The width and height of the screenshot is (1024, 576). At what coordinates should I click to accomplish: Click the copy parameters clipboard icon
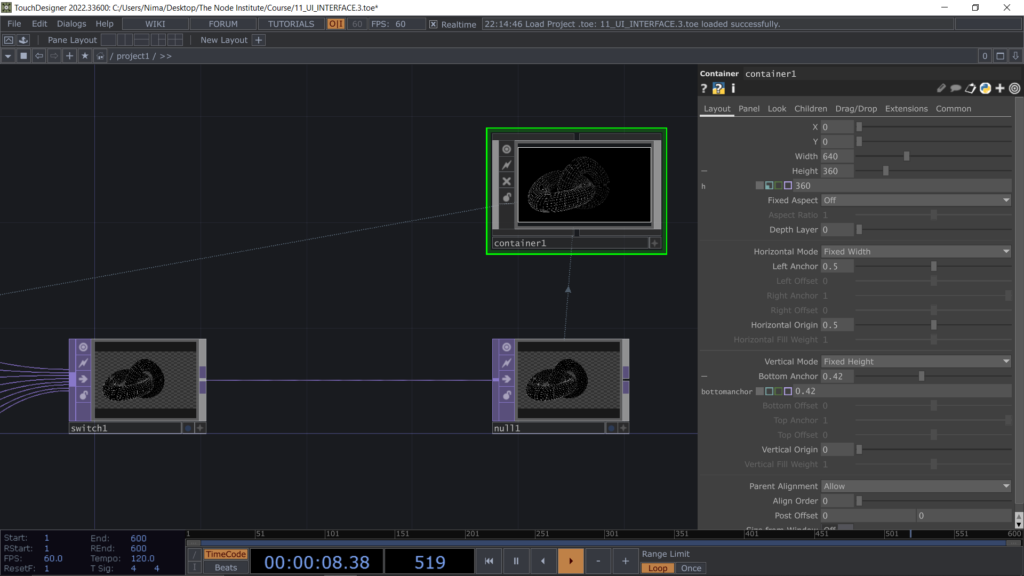pyautogui.click(x=970, y=88)
